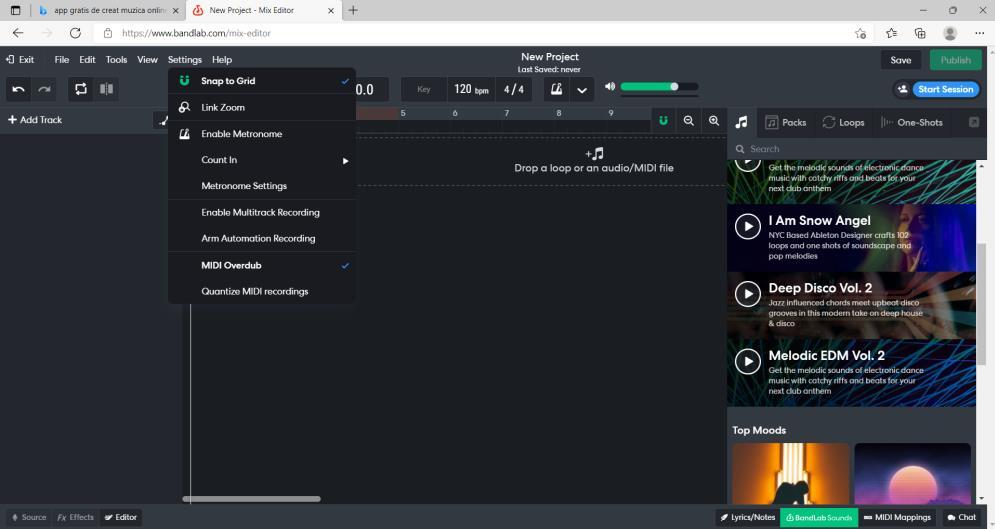Screen dimensions: 995x529
Task: Click the volume speaker icon
Action: click(x=610, y=86)
